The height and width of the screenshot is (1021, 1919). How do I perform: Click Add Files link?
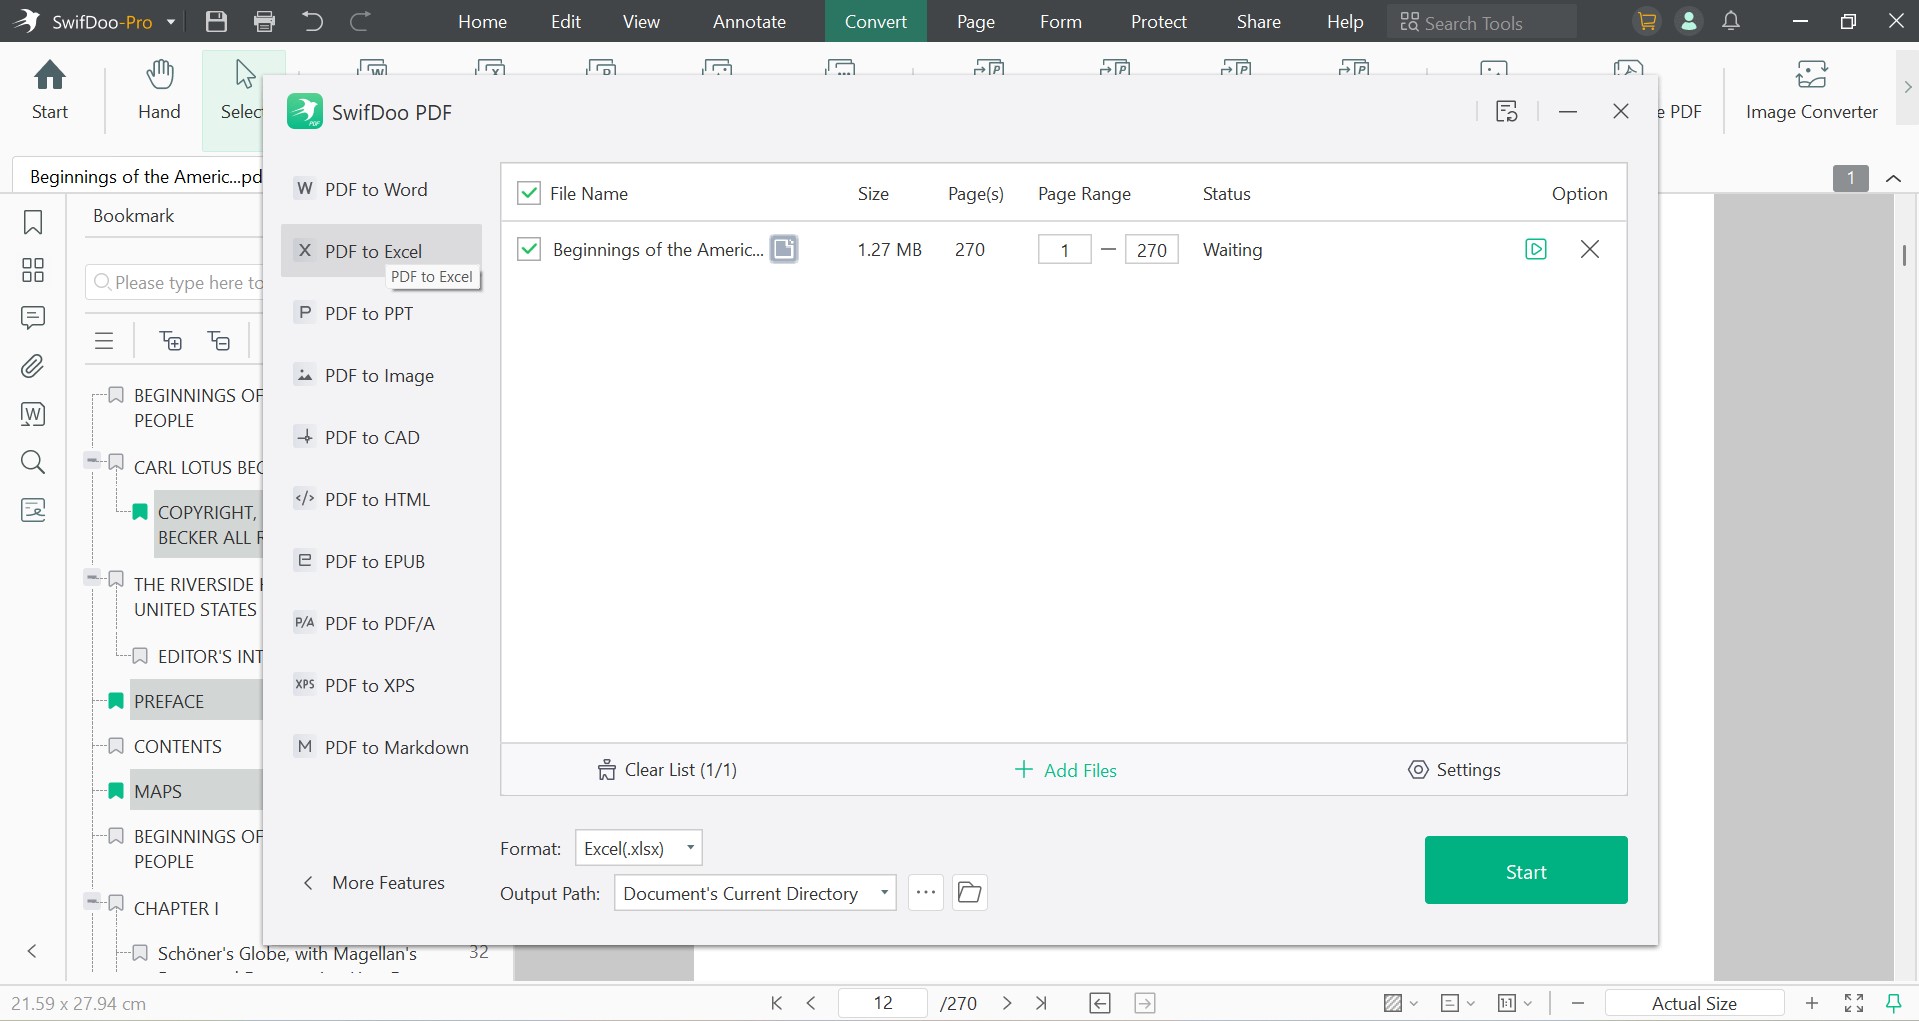[x=1065, y=770]
